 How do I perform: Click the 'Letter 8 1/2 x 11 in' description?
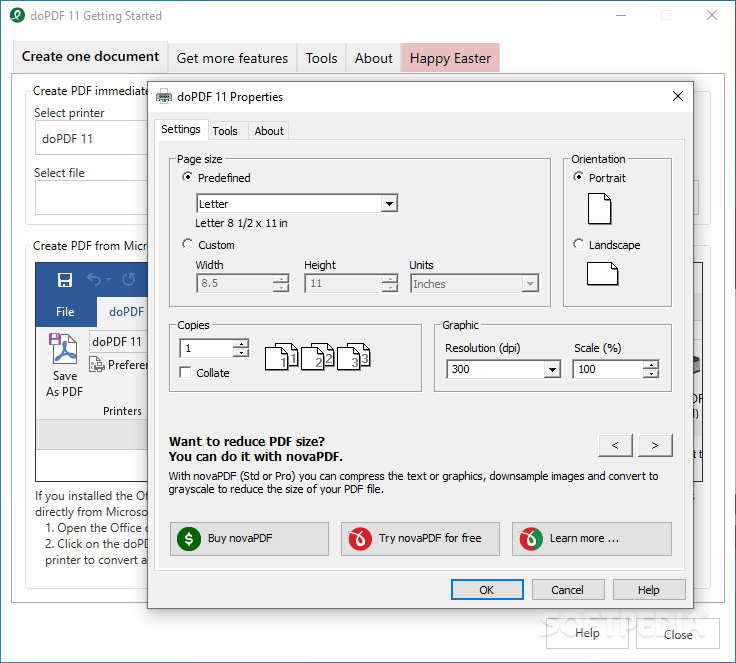(x=241, y=223)
